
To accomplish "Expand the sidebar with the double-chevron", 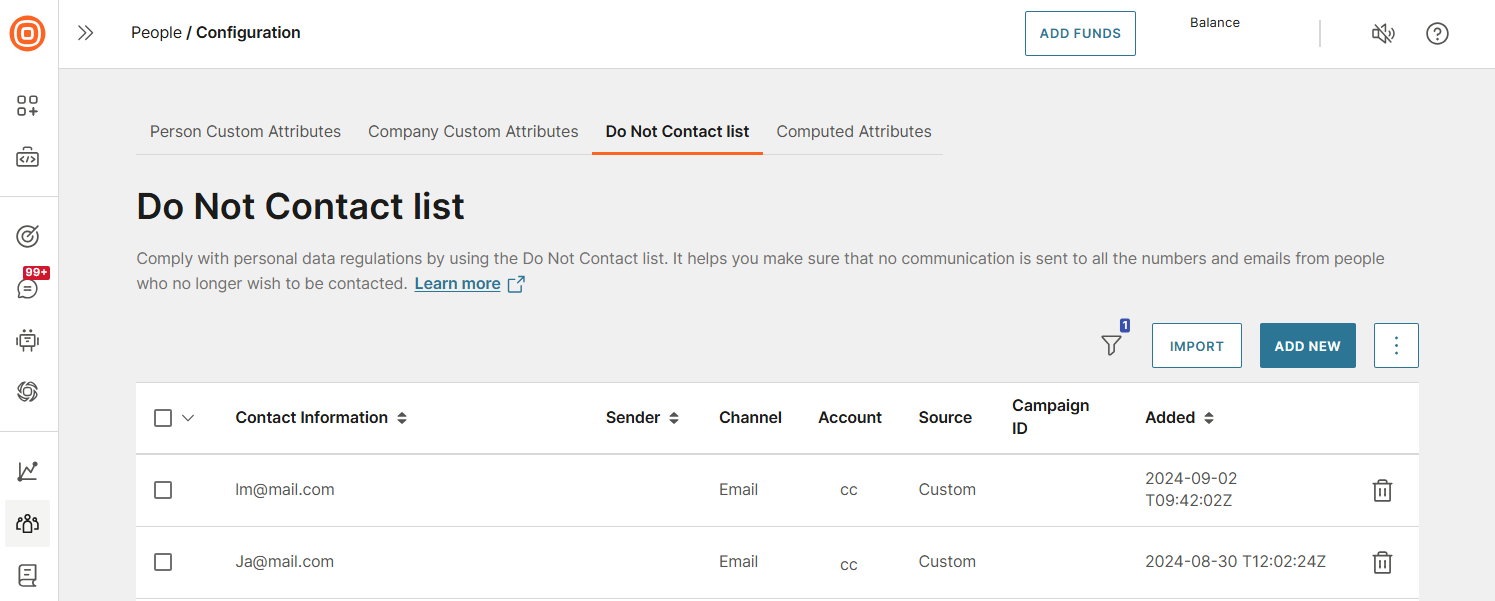I will [x=85, y=32].
